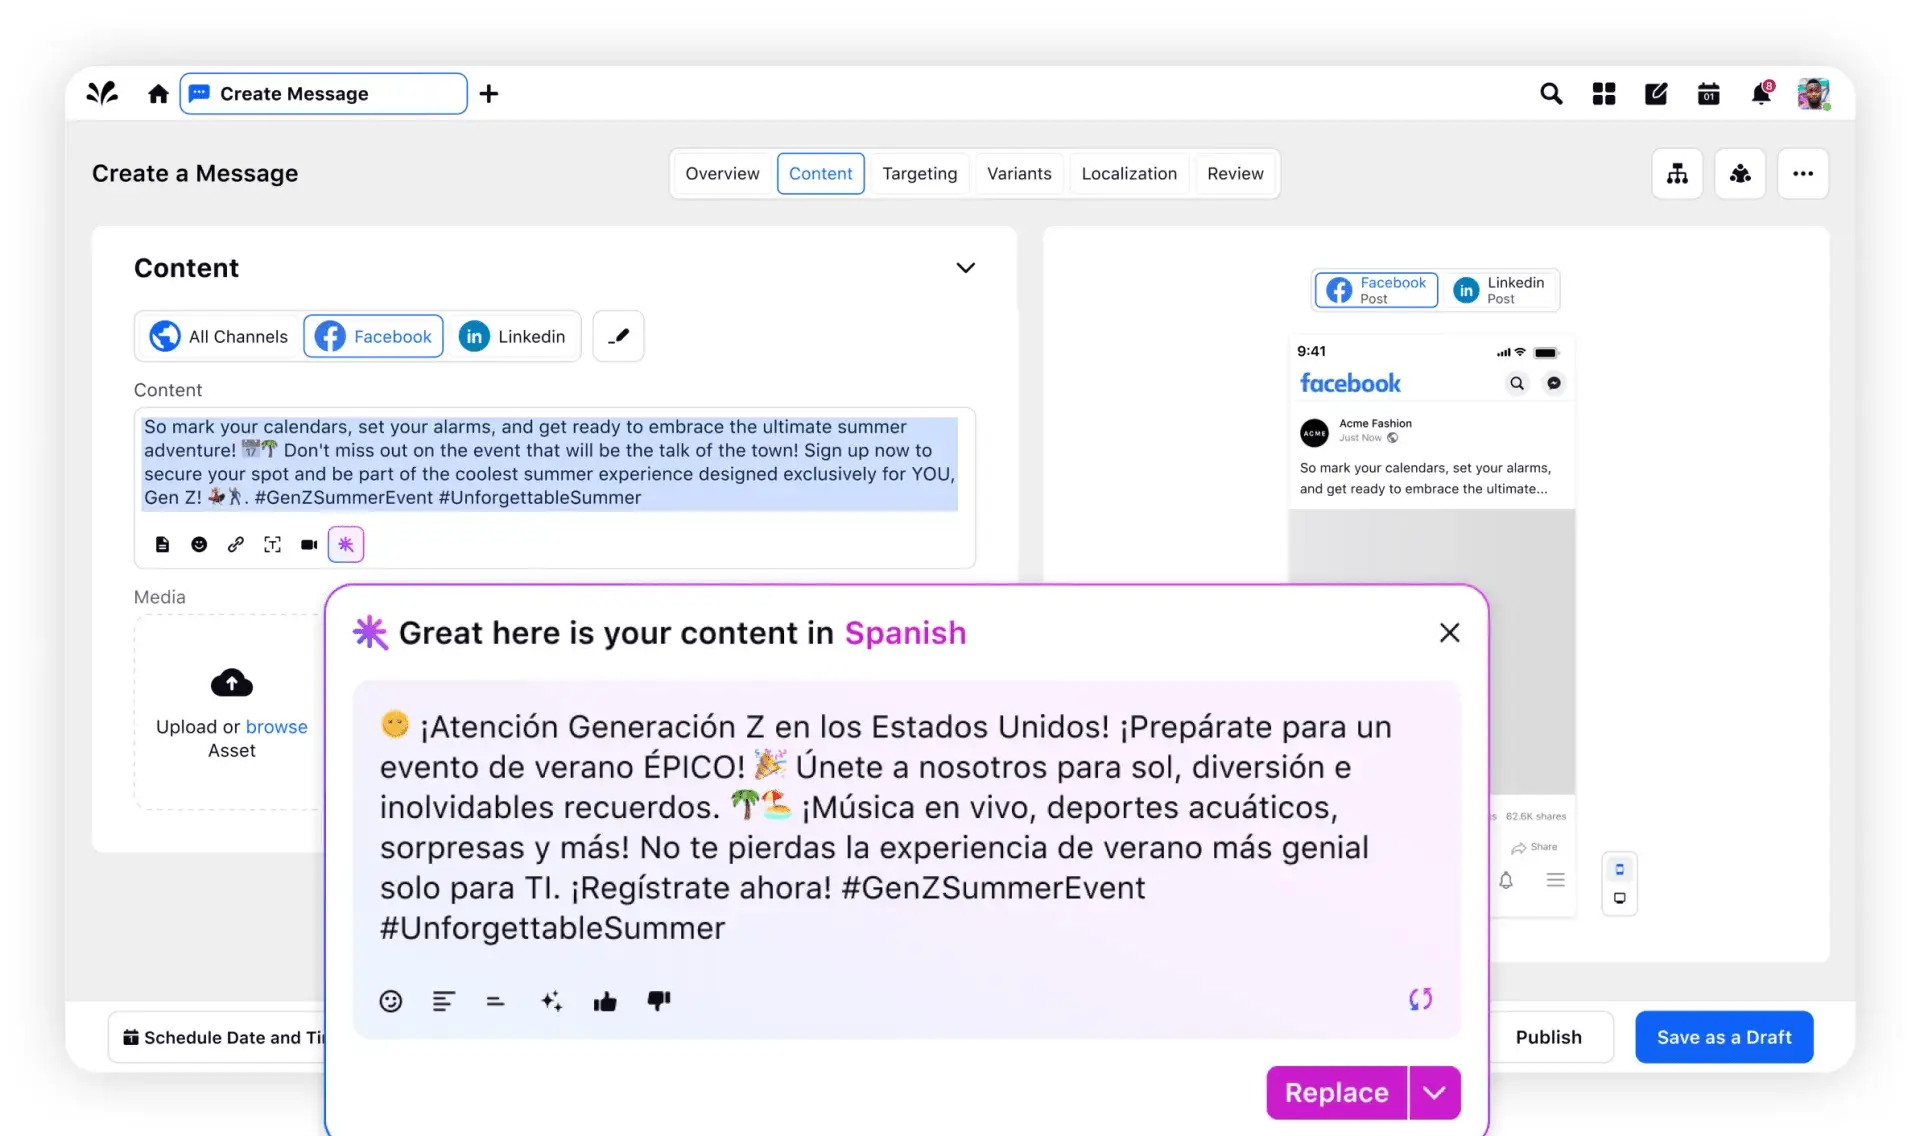The width and height of the screenshot is (1920, 1136).
Task: Click the content text input field
Action: (x=554, y=463)
